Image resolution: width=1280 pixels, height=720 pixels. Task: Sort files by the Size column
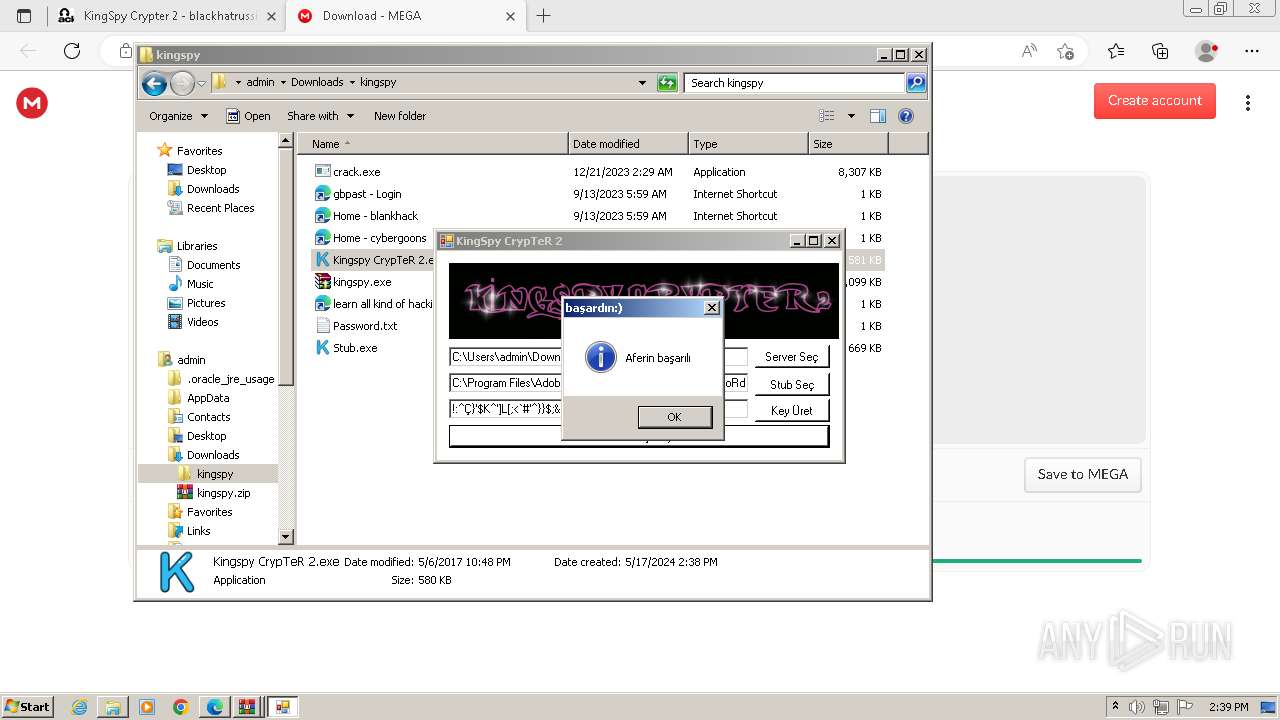[848, 144]
